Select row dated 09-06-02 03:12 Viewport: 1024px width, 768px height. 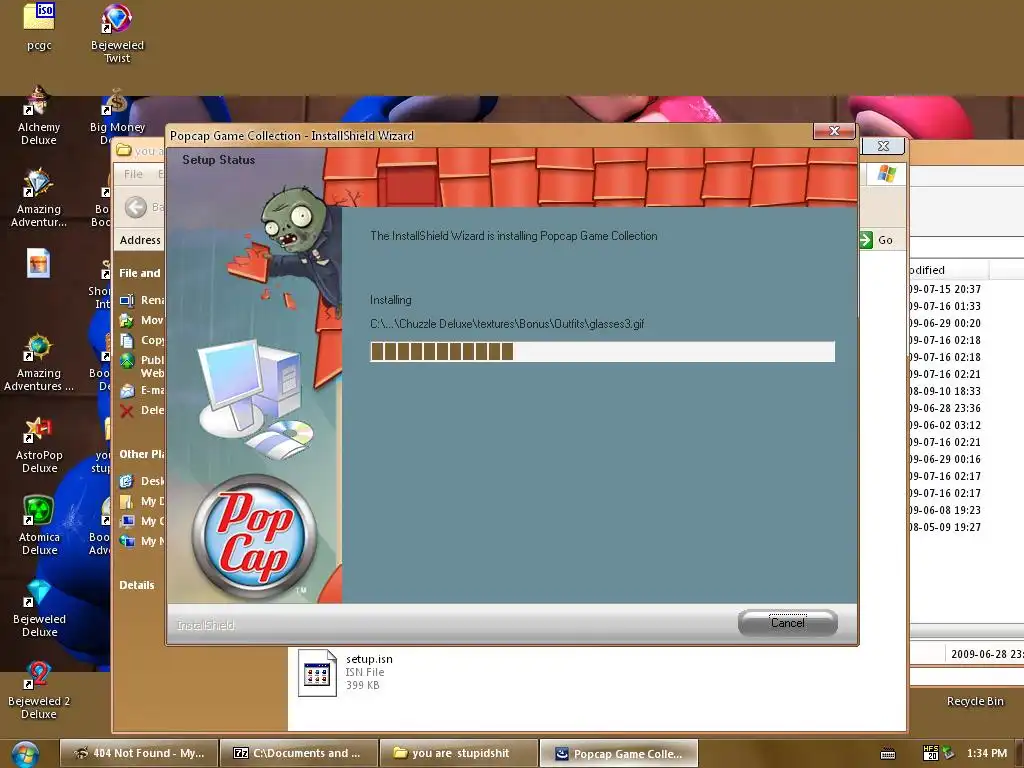tap(945, 424)
